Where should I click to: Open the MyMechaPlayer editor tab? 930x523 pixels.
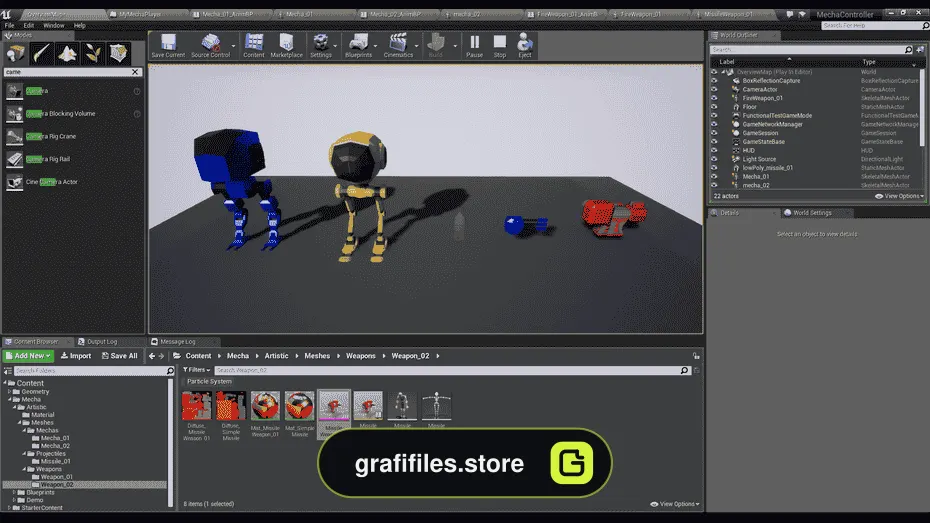tap(140, 14)
